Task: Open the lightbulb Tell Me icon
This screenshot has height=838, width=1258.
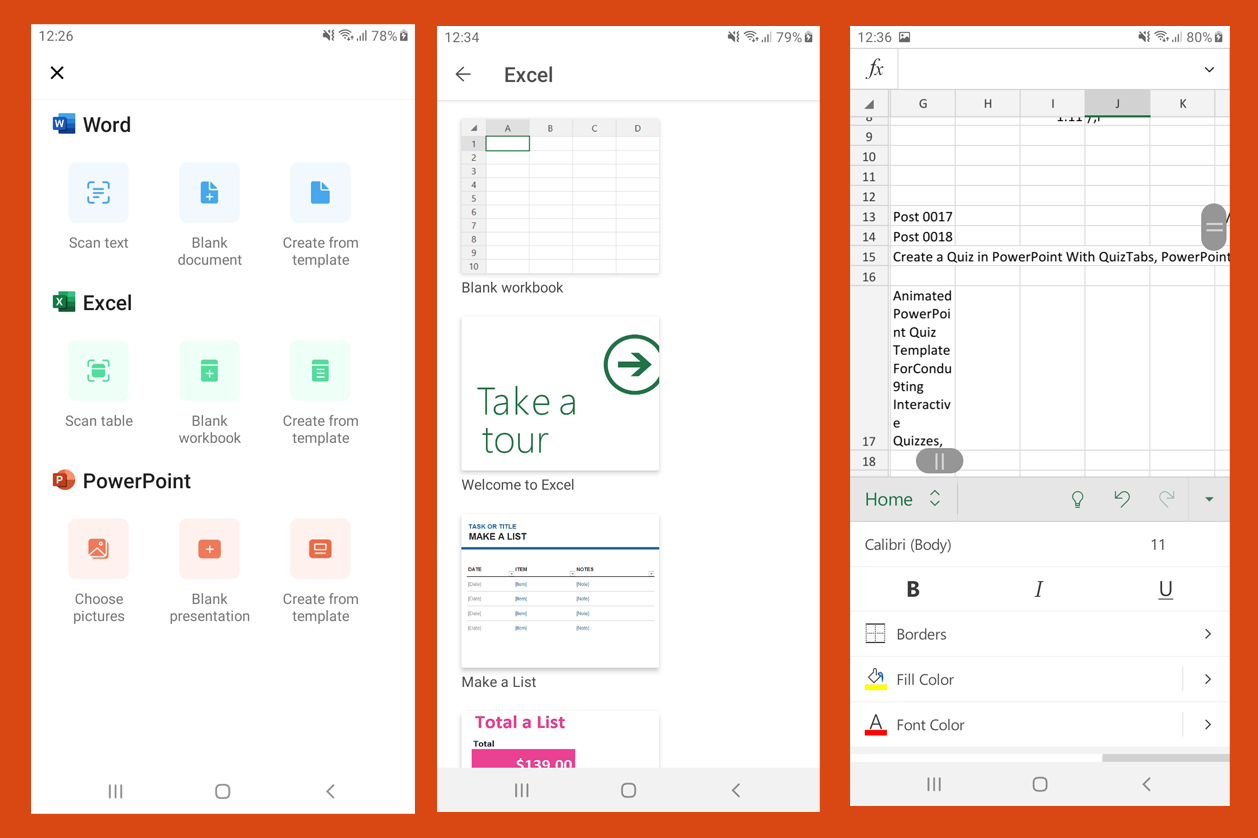Action: pos(1077,499)
